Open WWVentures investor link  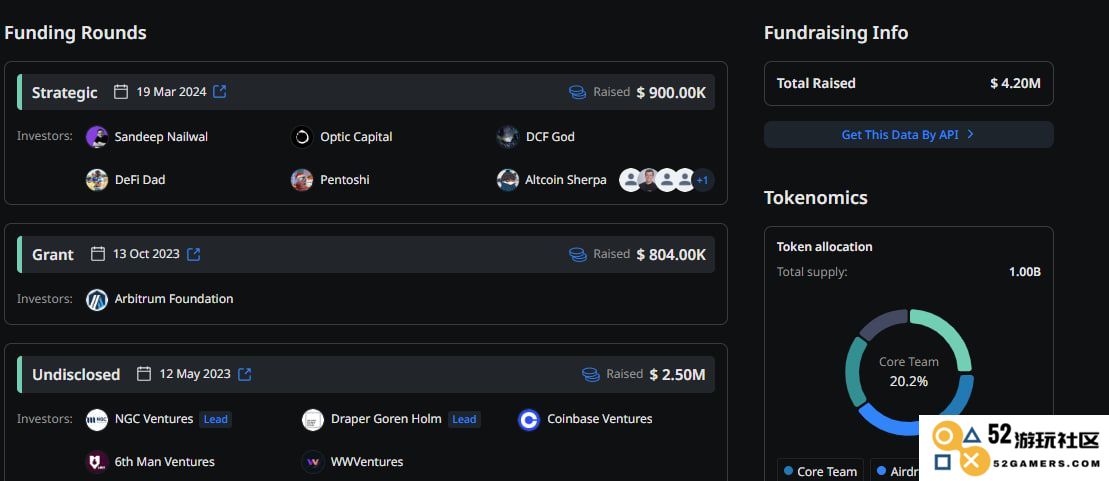[367, 462]
